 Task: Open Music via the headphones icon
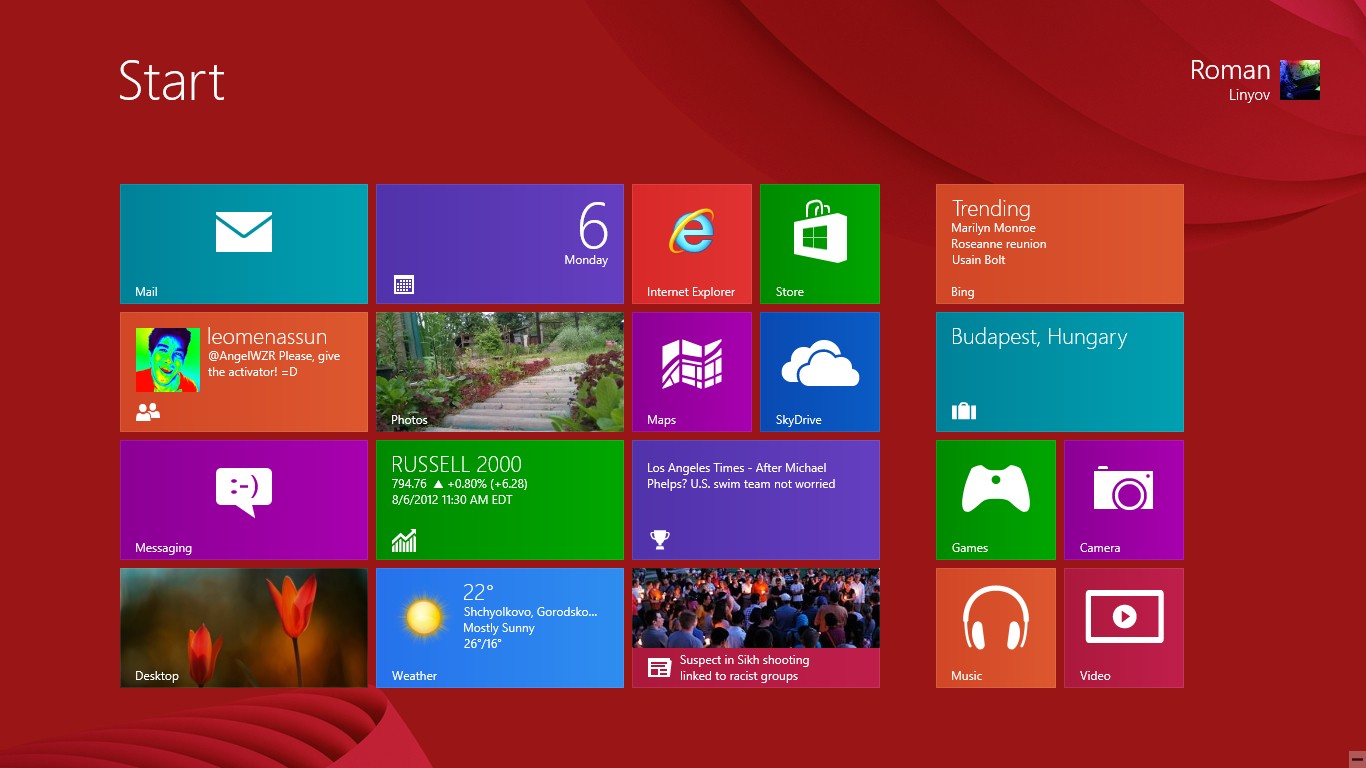tap(996, 618)
